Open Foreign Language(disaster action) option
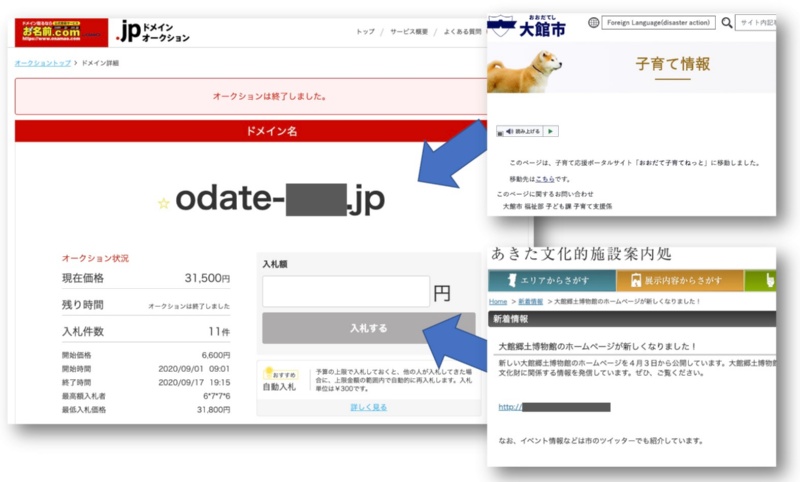This screenshot has height=482, width=800. point(657,22)
